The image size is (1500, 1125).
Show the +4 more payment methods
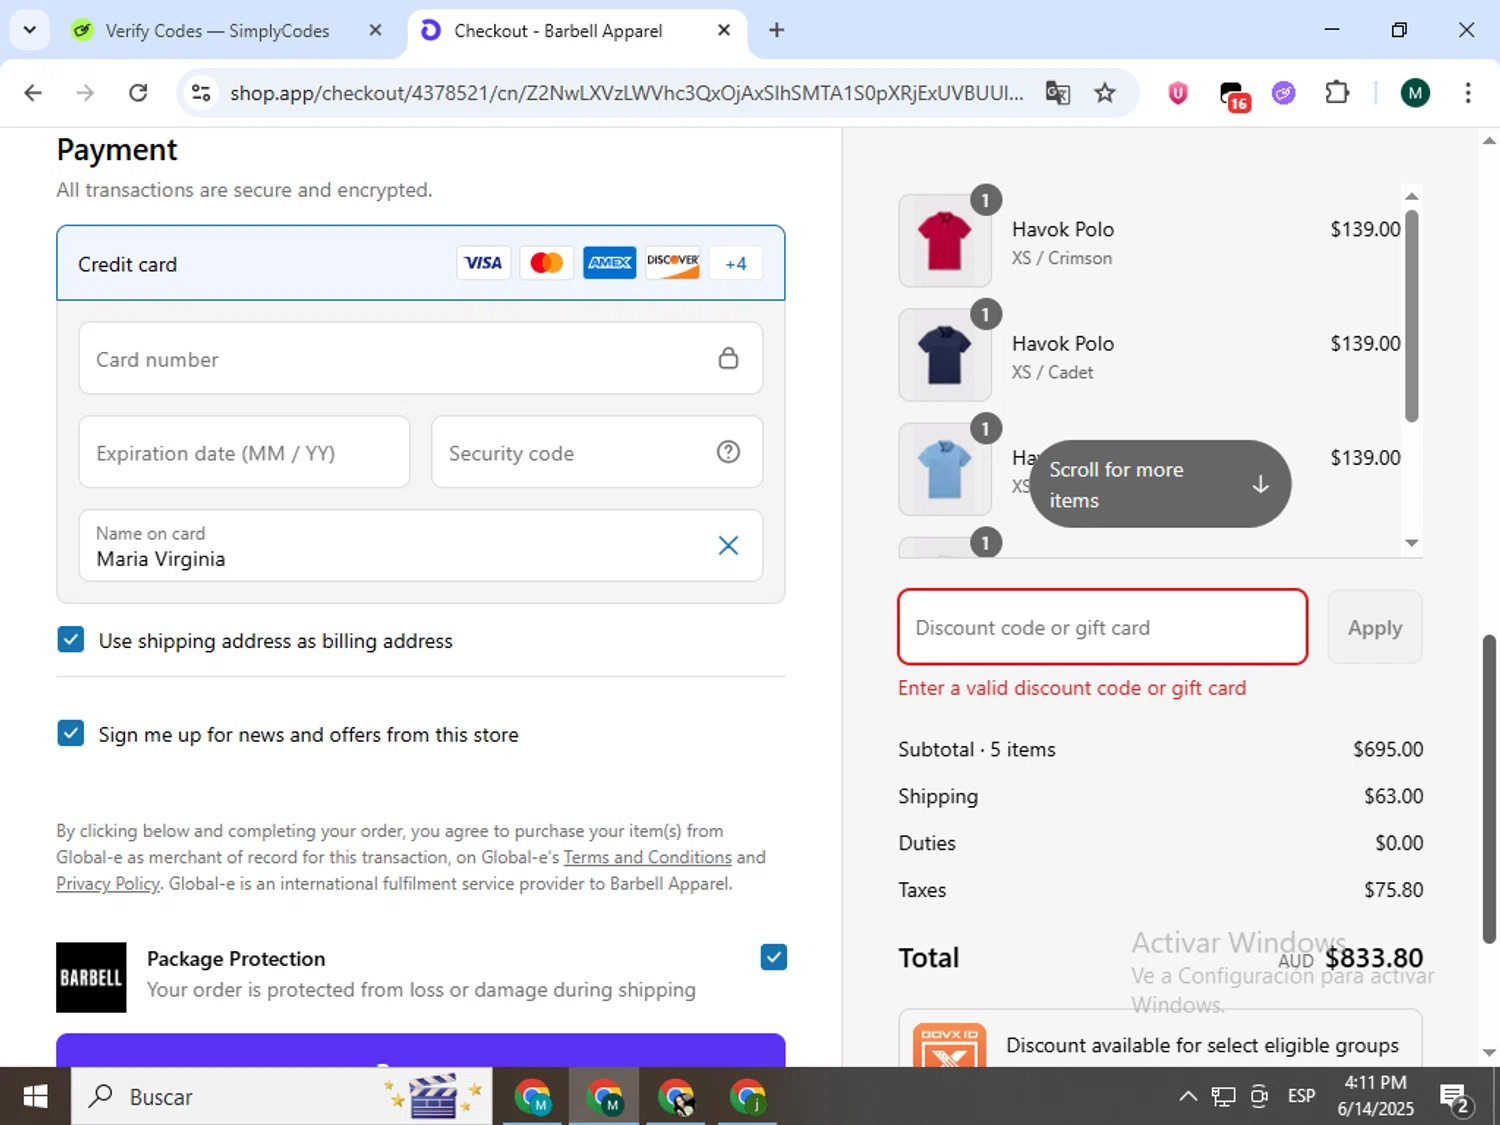click(735, 263)
